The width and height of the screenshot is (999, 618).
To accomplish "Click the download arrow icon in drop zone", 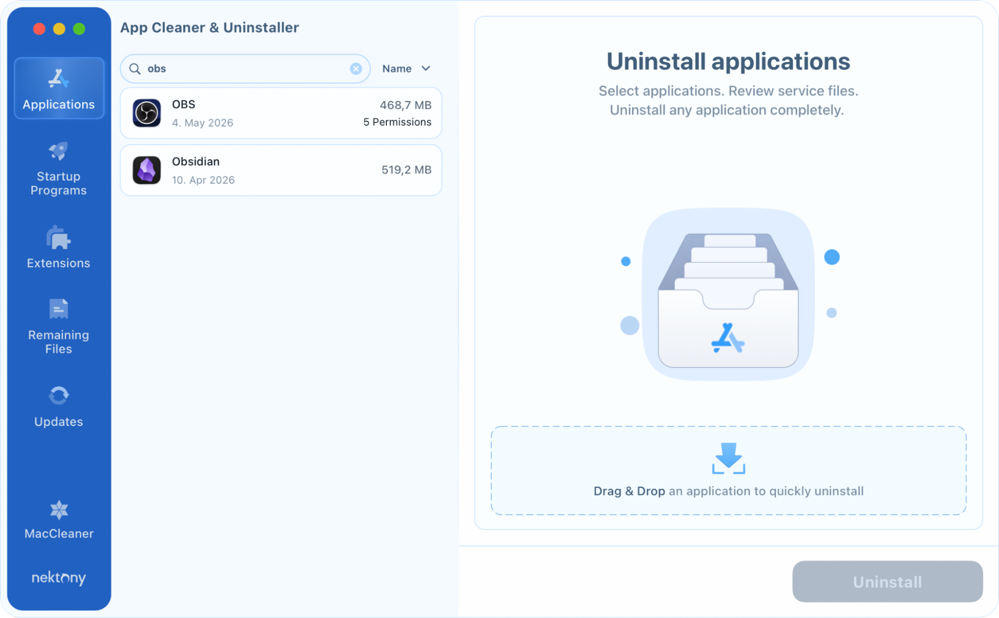I will pyautogui.click(x=728, y=458).
